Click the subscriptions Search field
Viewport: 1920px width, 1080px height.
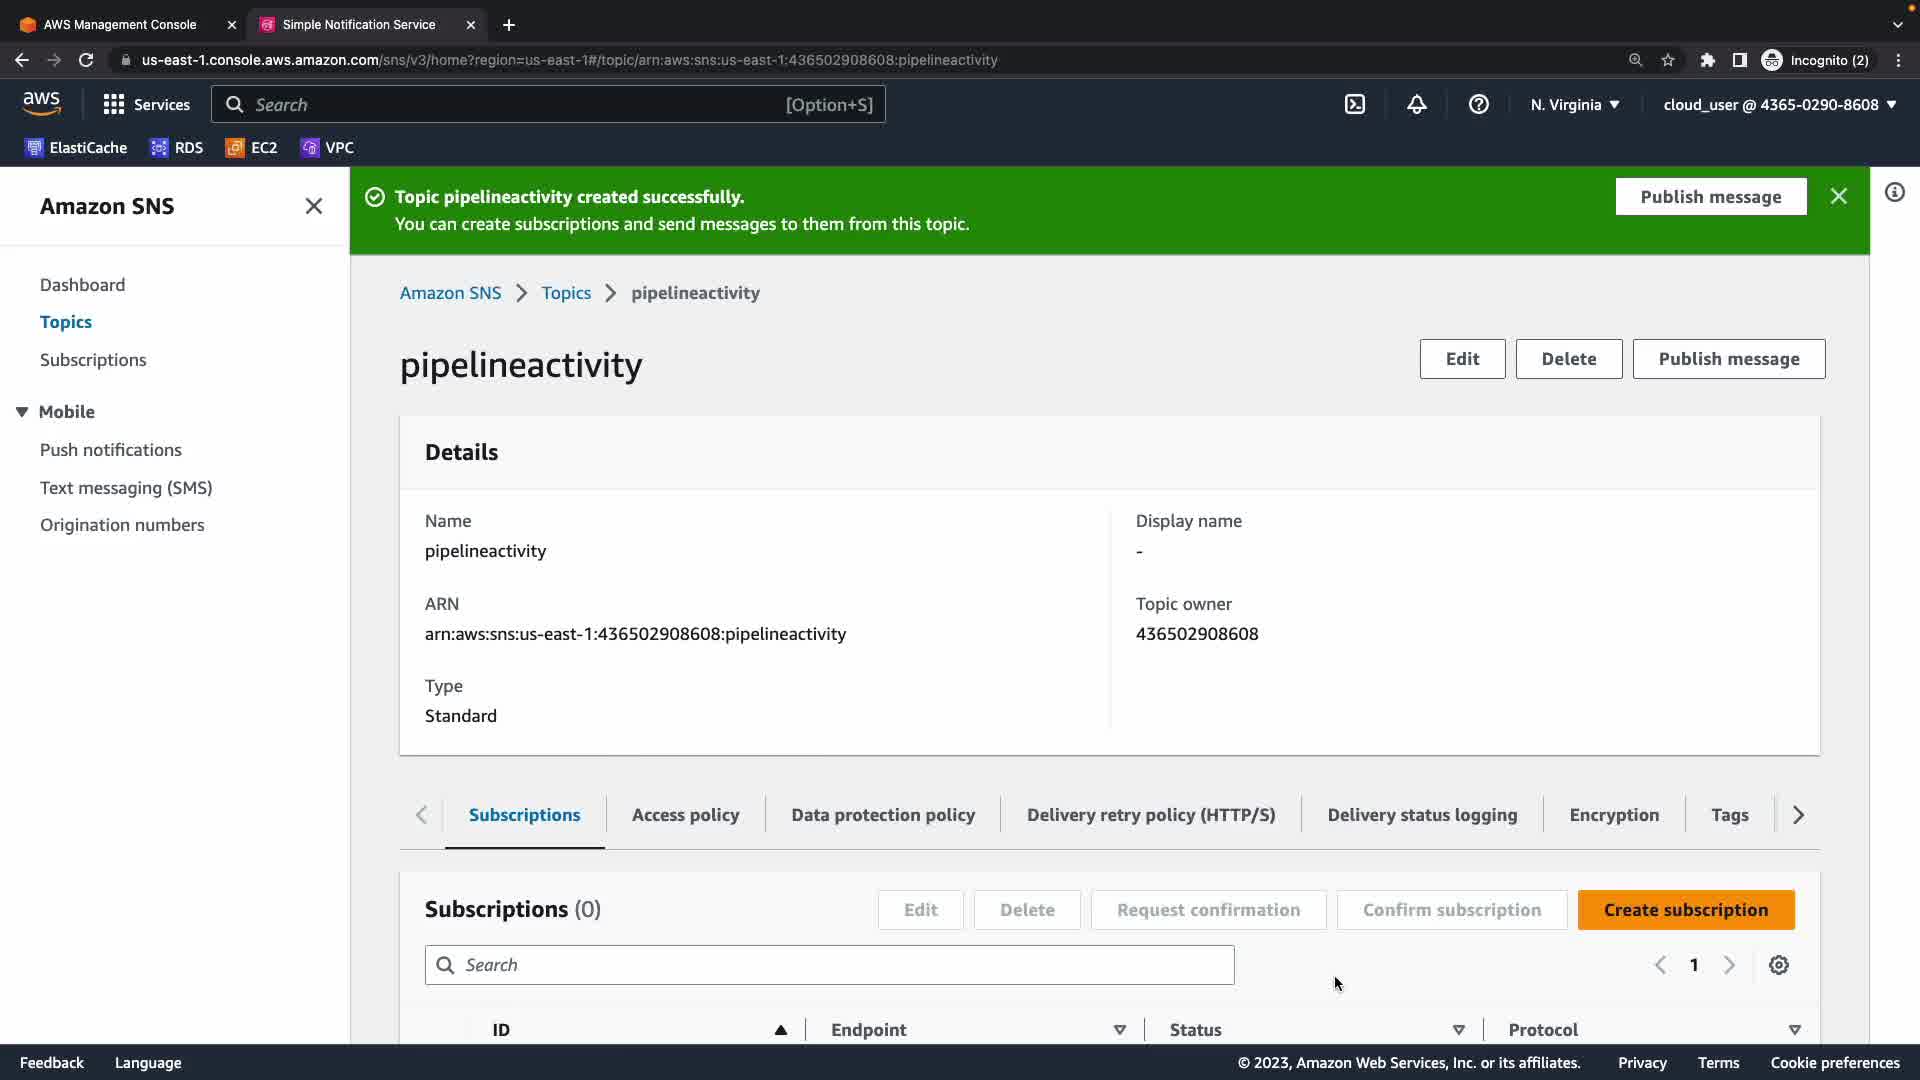pos(830,965)
